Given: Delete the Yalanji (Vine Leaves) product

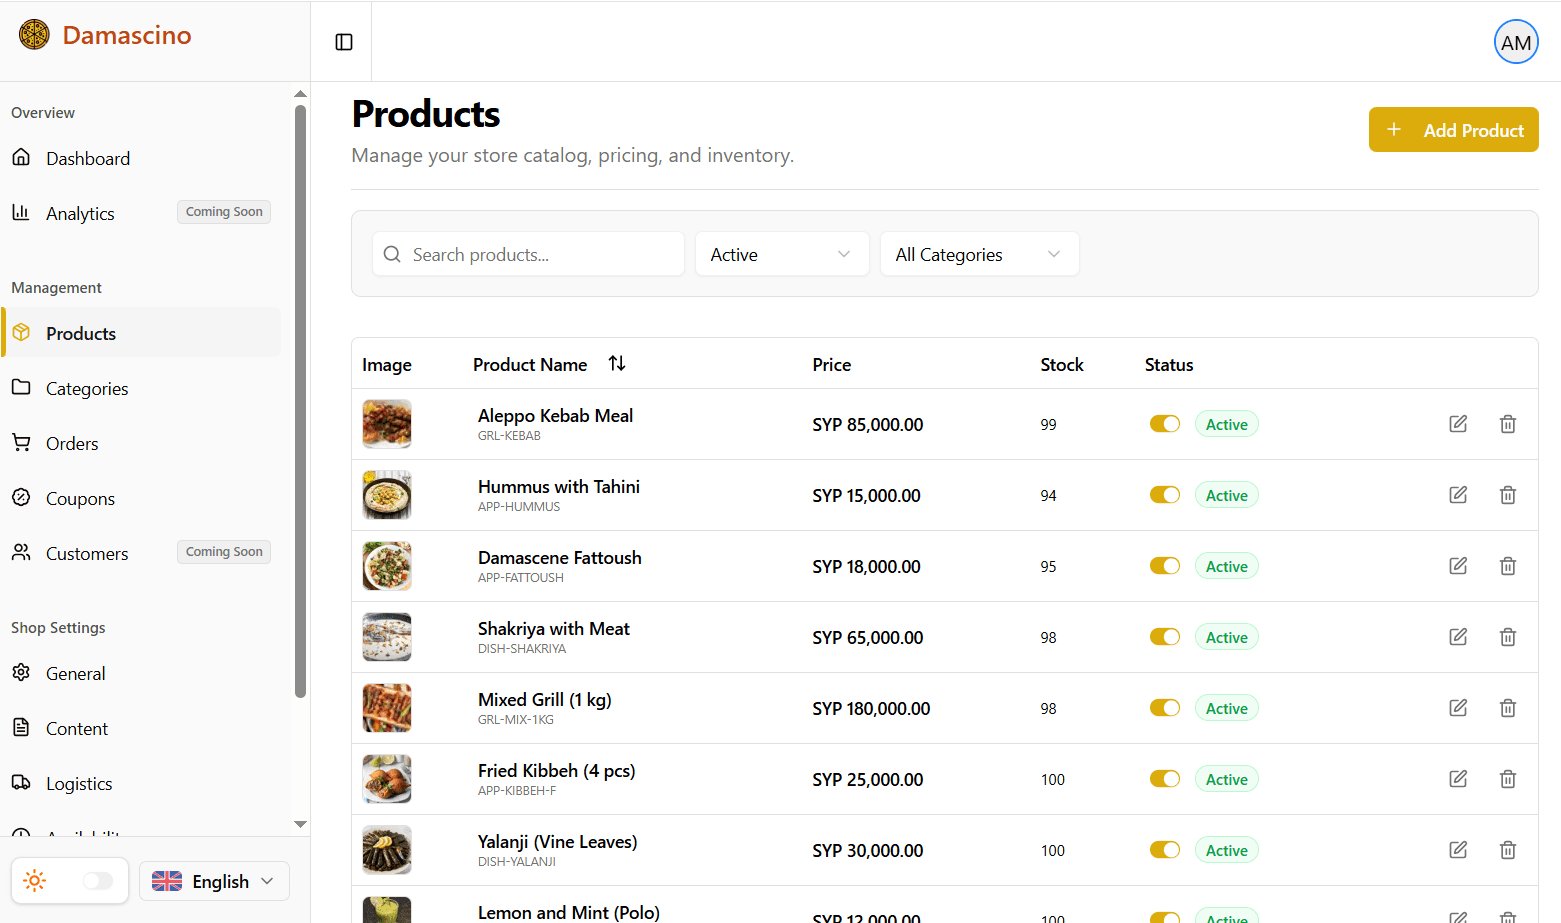Looking at the screenshot, I should pyautogui.click(x=1508, y=850).
